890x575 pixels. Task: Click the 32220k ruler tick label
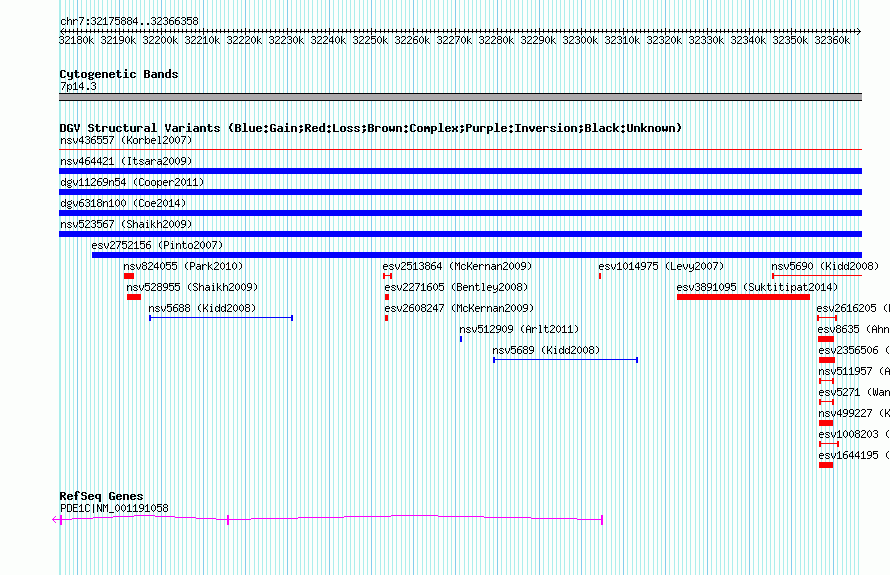[x=244, y=40]
